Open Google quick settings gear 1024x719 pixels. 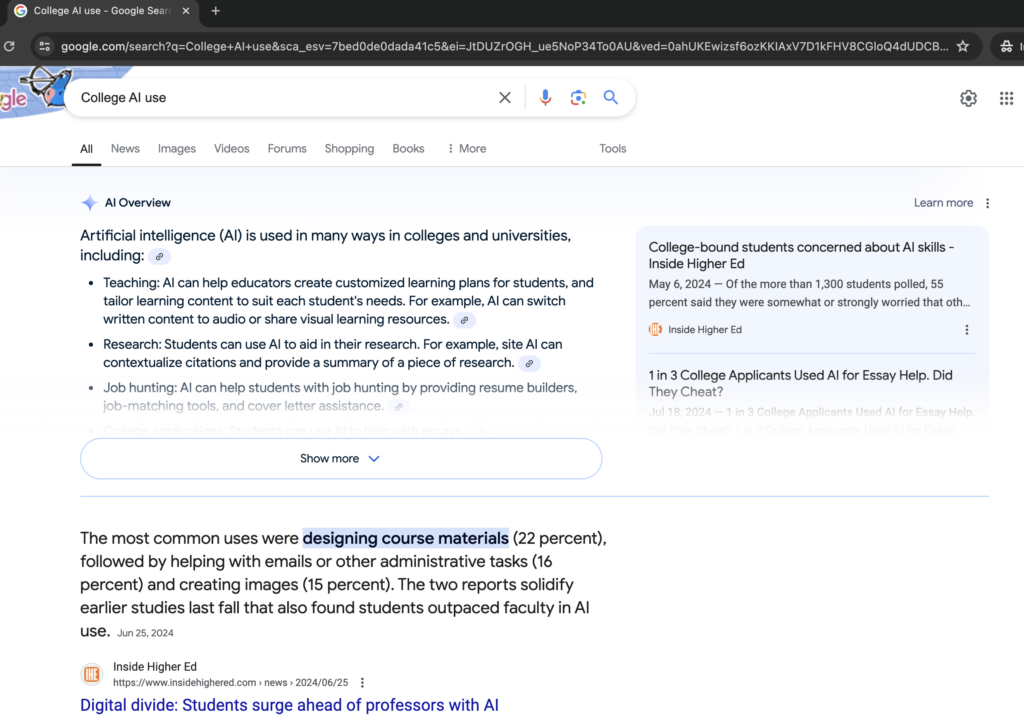click(x=968, y=99)
